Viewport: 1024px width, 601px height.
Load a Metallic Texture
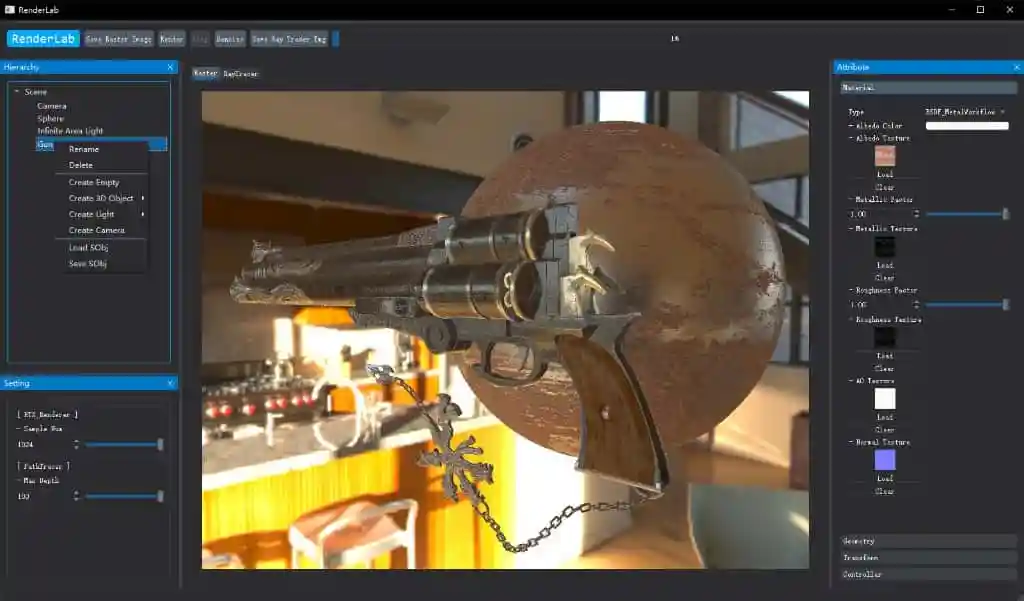click(885, 265)
